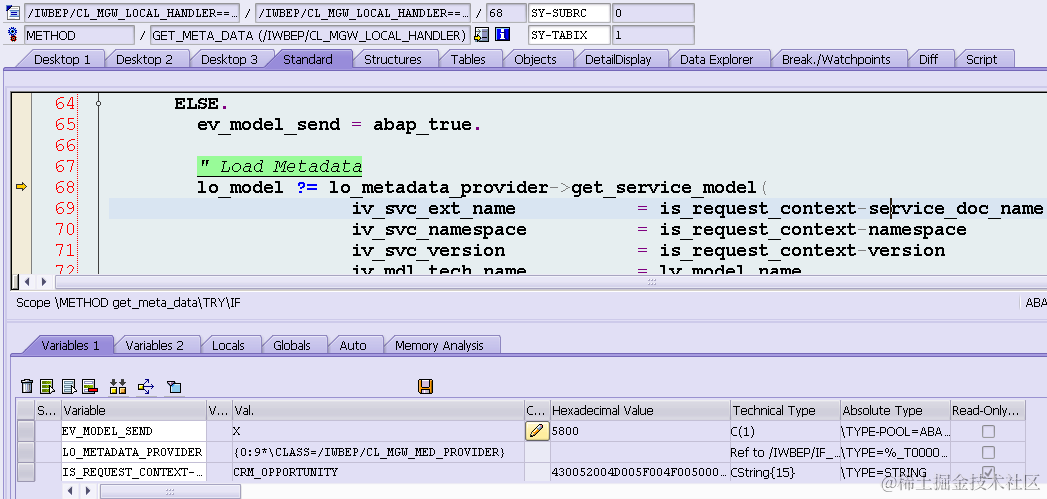
Task: Switch to Desktop 1 tab
Action: coord(62,59)
